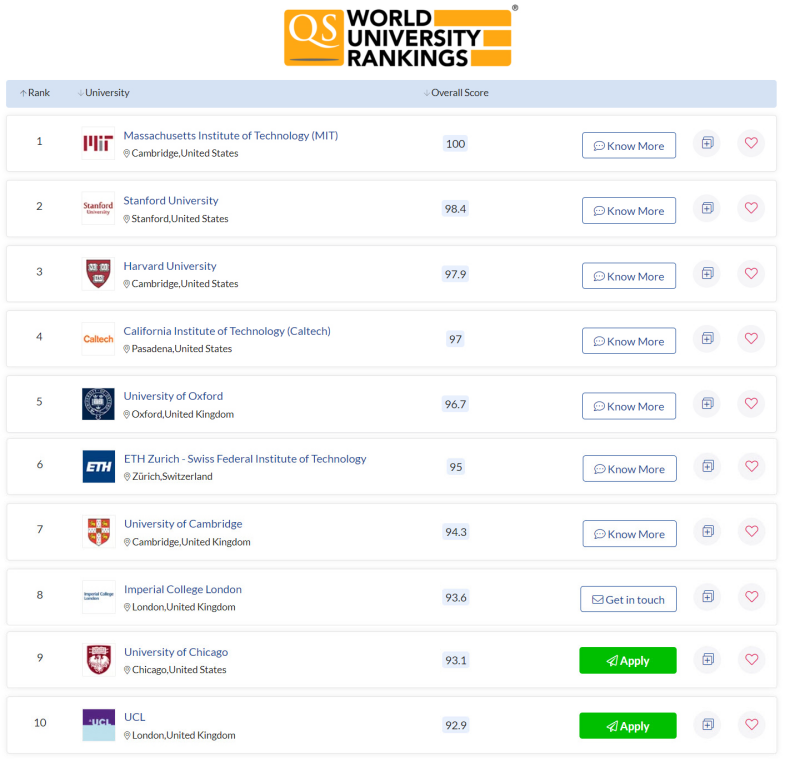
Task: Click Apply for University of Chicago
Action: (627, 660)
